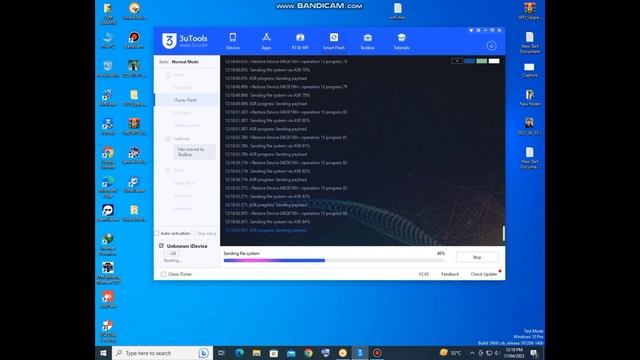Select the black log color swatch
The width and height of the screenshot is (640, 360).
click(x=457, y=61)
